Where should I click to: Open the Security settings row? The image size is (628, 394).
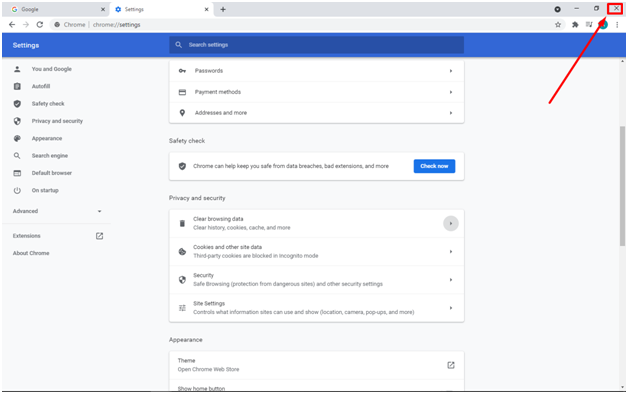pyautogui.click(x=316, y=279)
